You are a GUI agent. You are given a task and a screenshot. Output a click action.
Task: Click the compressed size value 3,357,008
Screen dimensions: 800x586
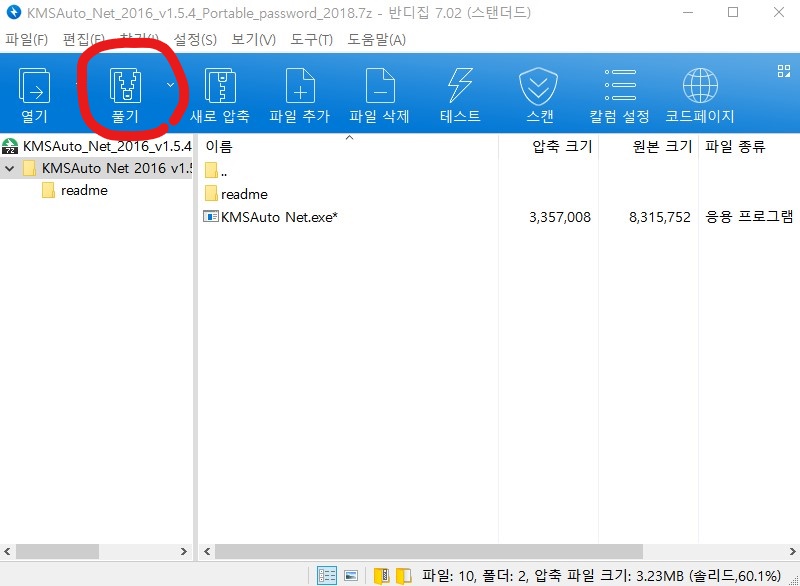[x=560, y=217]
